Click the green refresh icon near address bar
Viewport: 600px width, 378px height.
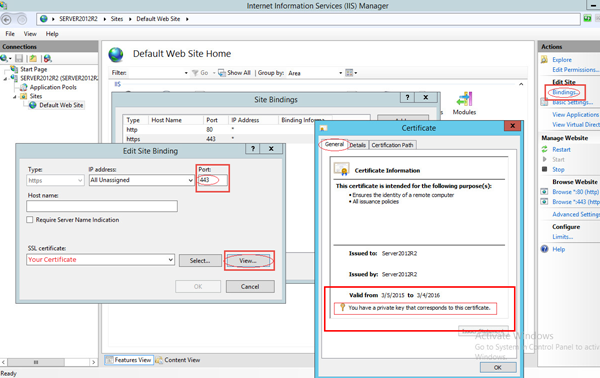(x=587, y=19)
